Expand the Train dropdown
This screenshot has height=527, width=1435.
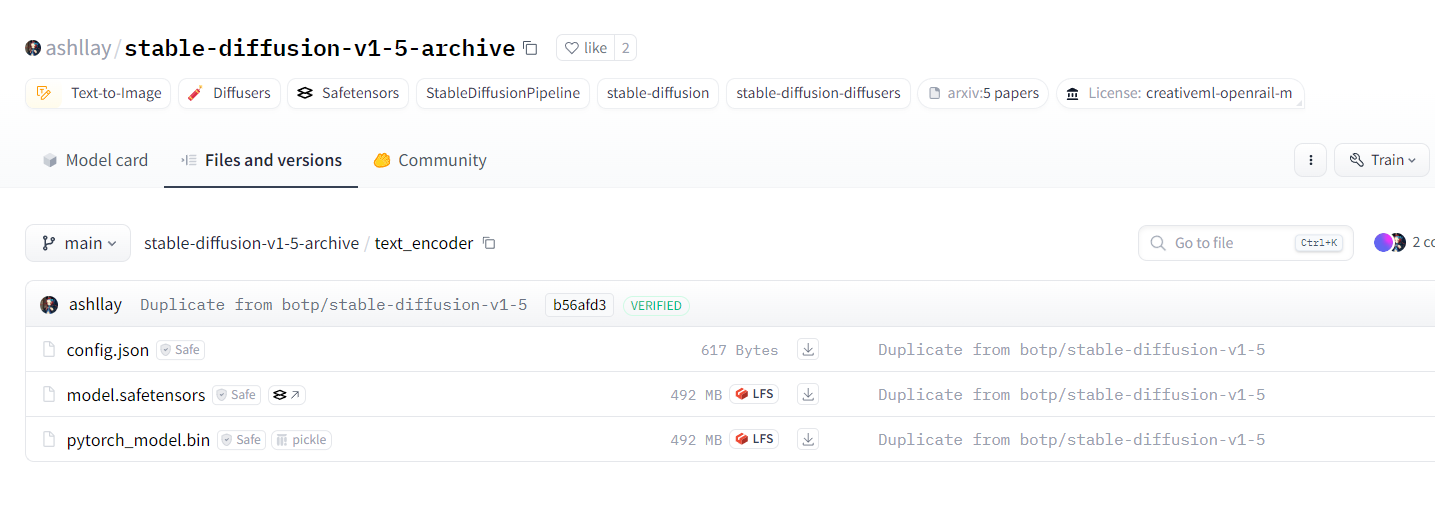(1382, 160)
